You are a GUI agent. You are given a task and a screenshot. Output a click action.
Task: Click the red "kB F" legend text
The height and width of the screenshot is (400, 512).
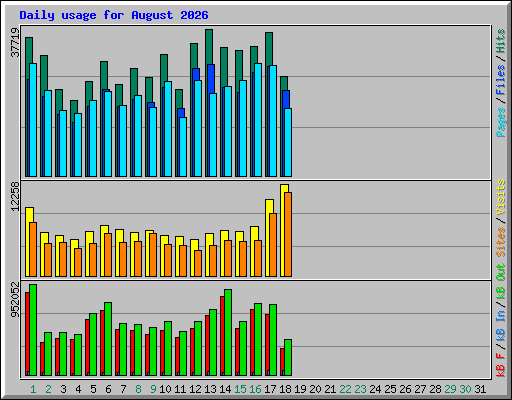[501, 365]
